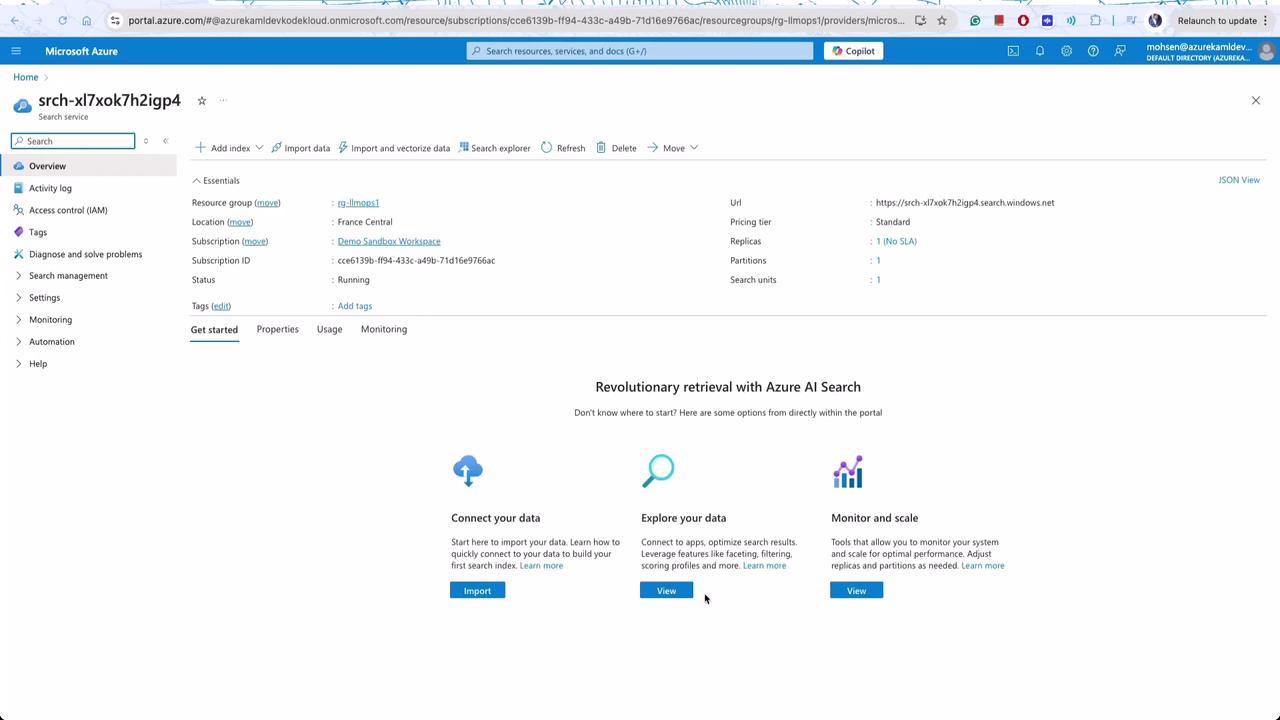Screen dimensions: 1280x720
Task: Click the sidebar Search input
Action: coord(73,141)
